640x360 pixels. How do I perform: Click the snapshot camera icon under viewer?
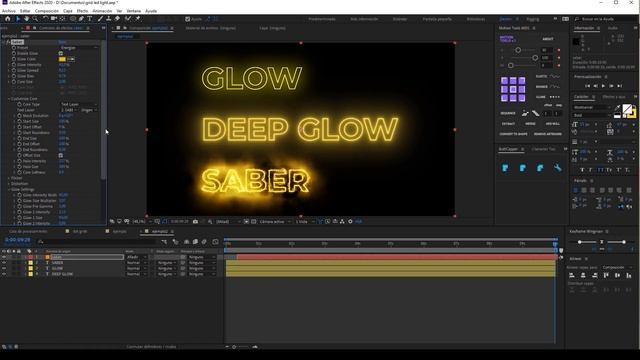point(196,222)
